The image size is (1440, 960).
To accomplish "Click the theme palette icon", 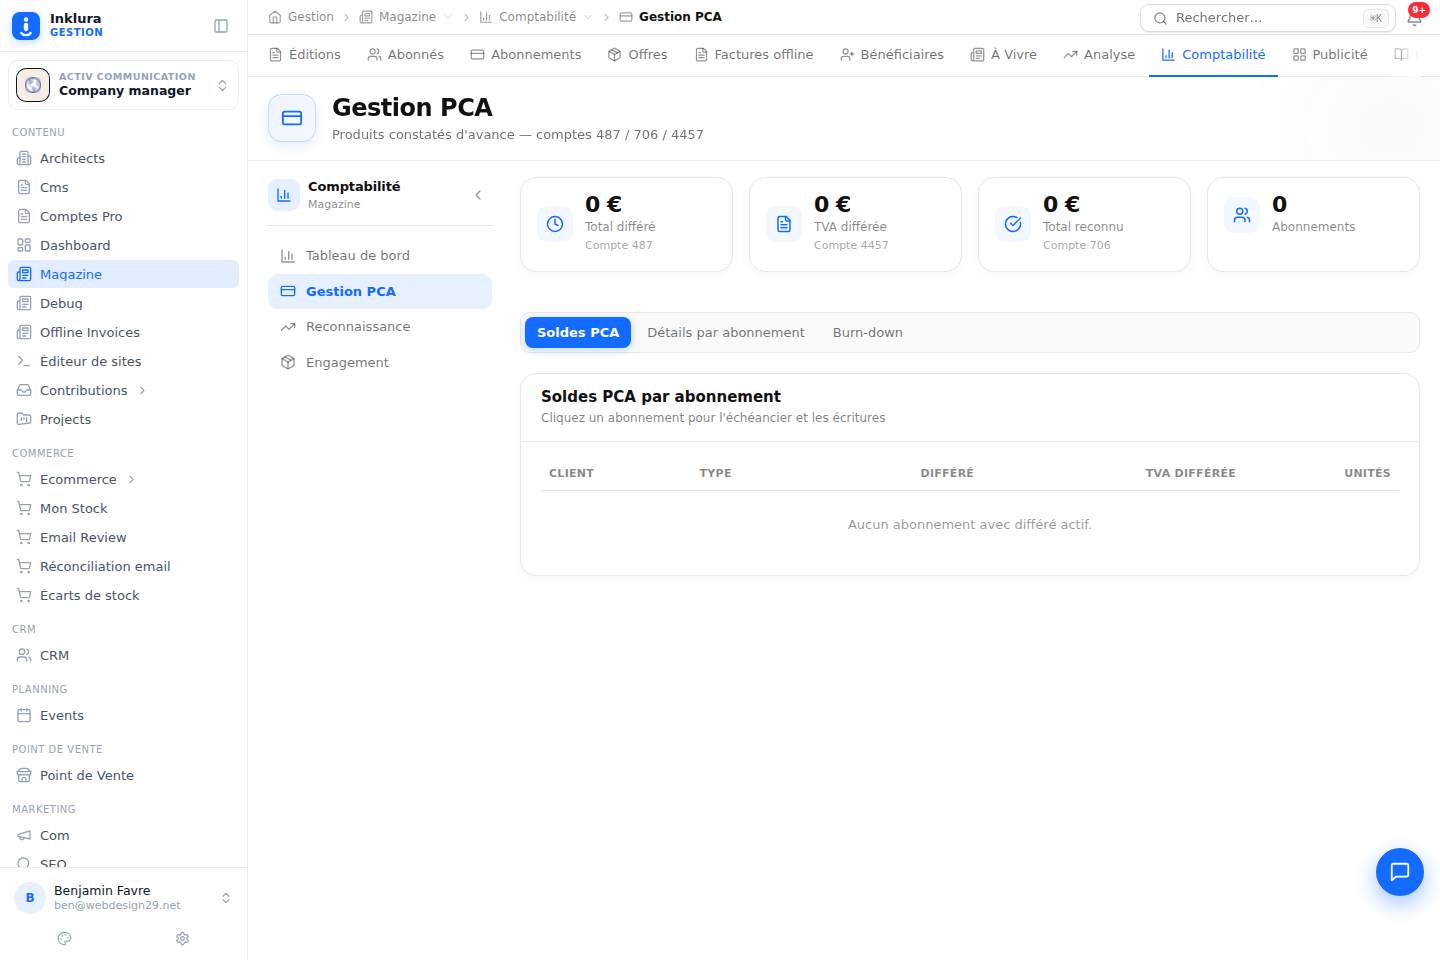I will (65, 938).
